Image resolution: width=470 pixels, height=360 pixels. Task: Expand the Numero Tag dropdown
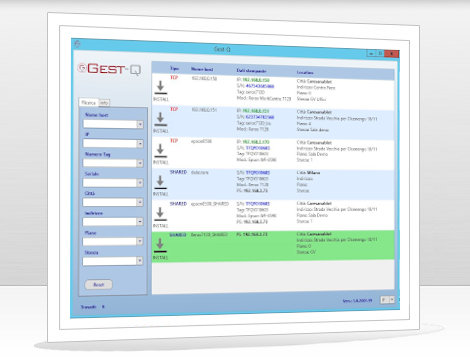tap(140, 163)
